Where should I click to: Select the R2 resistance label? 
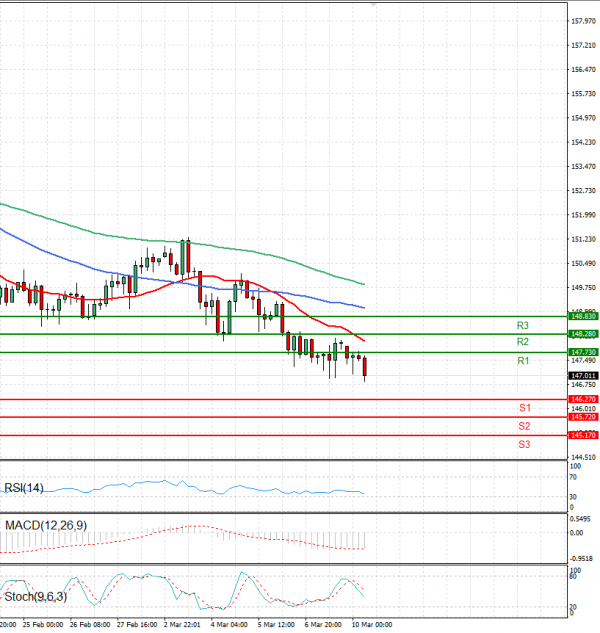tap(522, 342)
